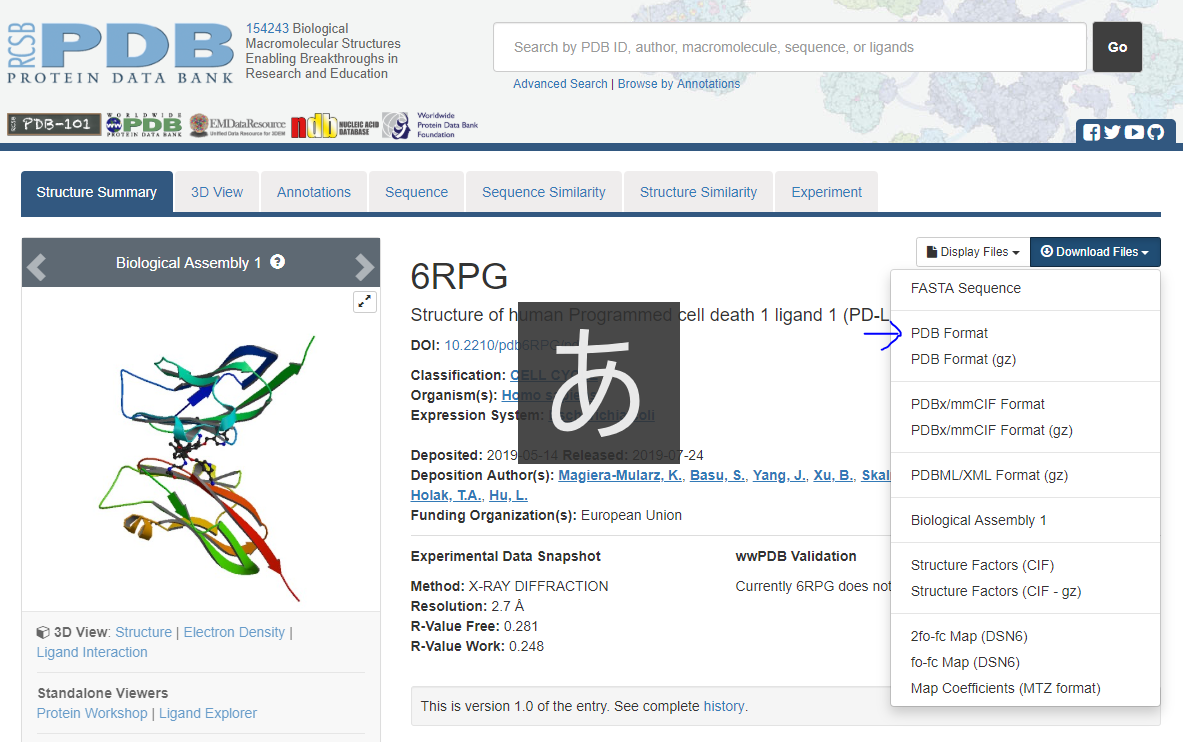1183x742 pixels.
Task: Open the PDB-101 logo link
Action: (x=54, y=125)
